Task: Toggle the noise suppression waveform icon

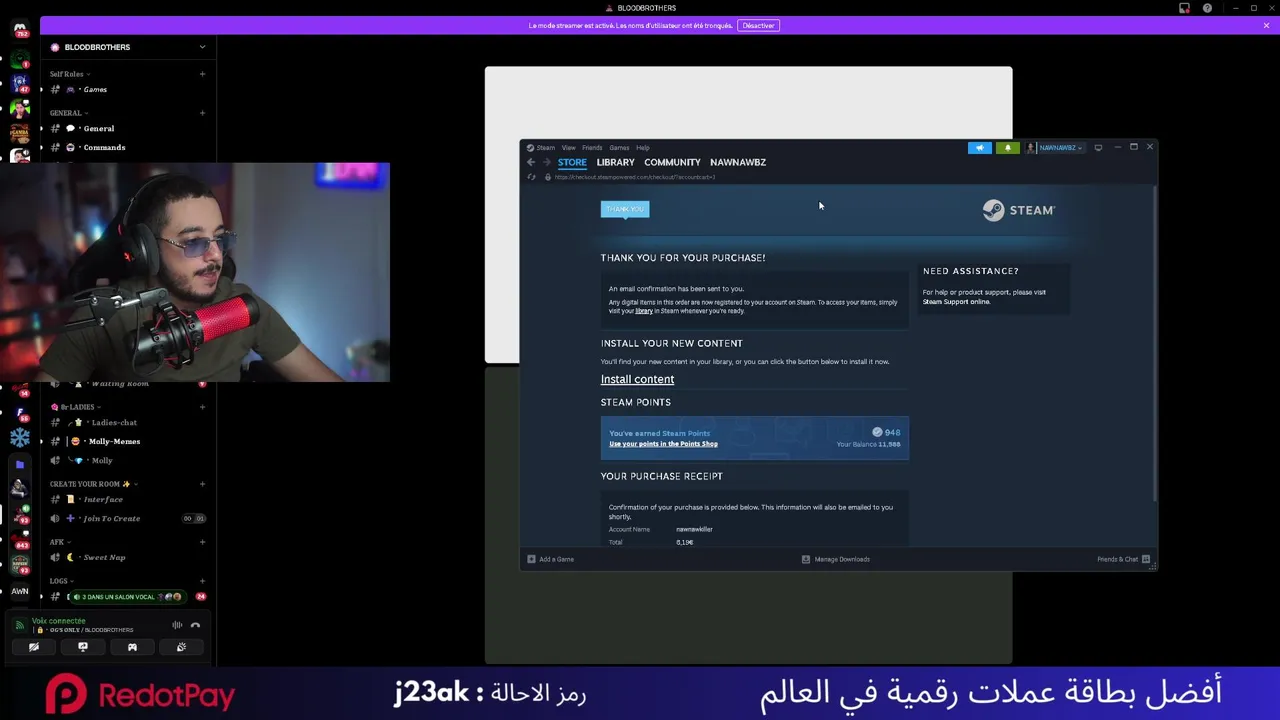Action: tap(177, 625)
